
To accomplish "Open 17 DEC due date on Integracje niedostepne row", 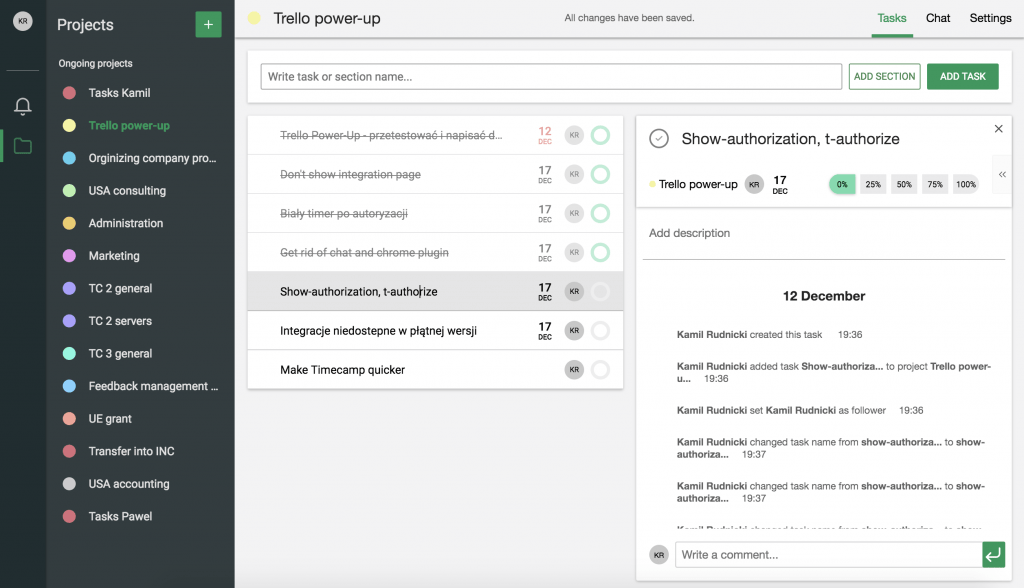I will point(545,331).
